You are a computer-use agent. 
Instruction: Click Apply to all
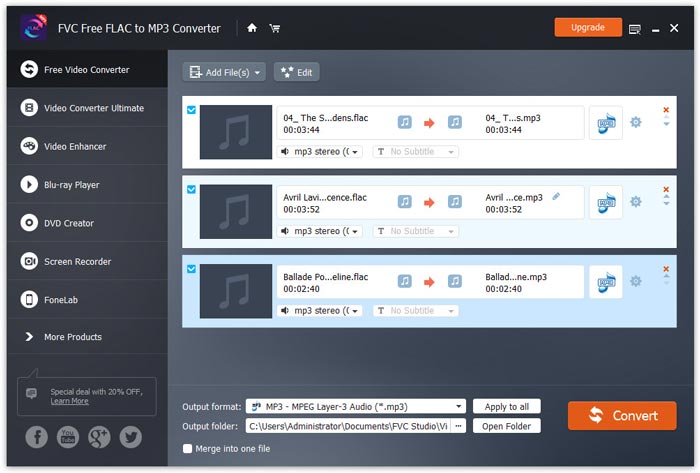(507, 407)
